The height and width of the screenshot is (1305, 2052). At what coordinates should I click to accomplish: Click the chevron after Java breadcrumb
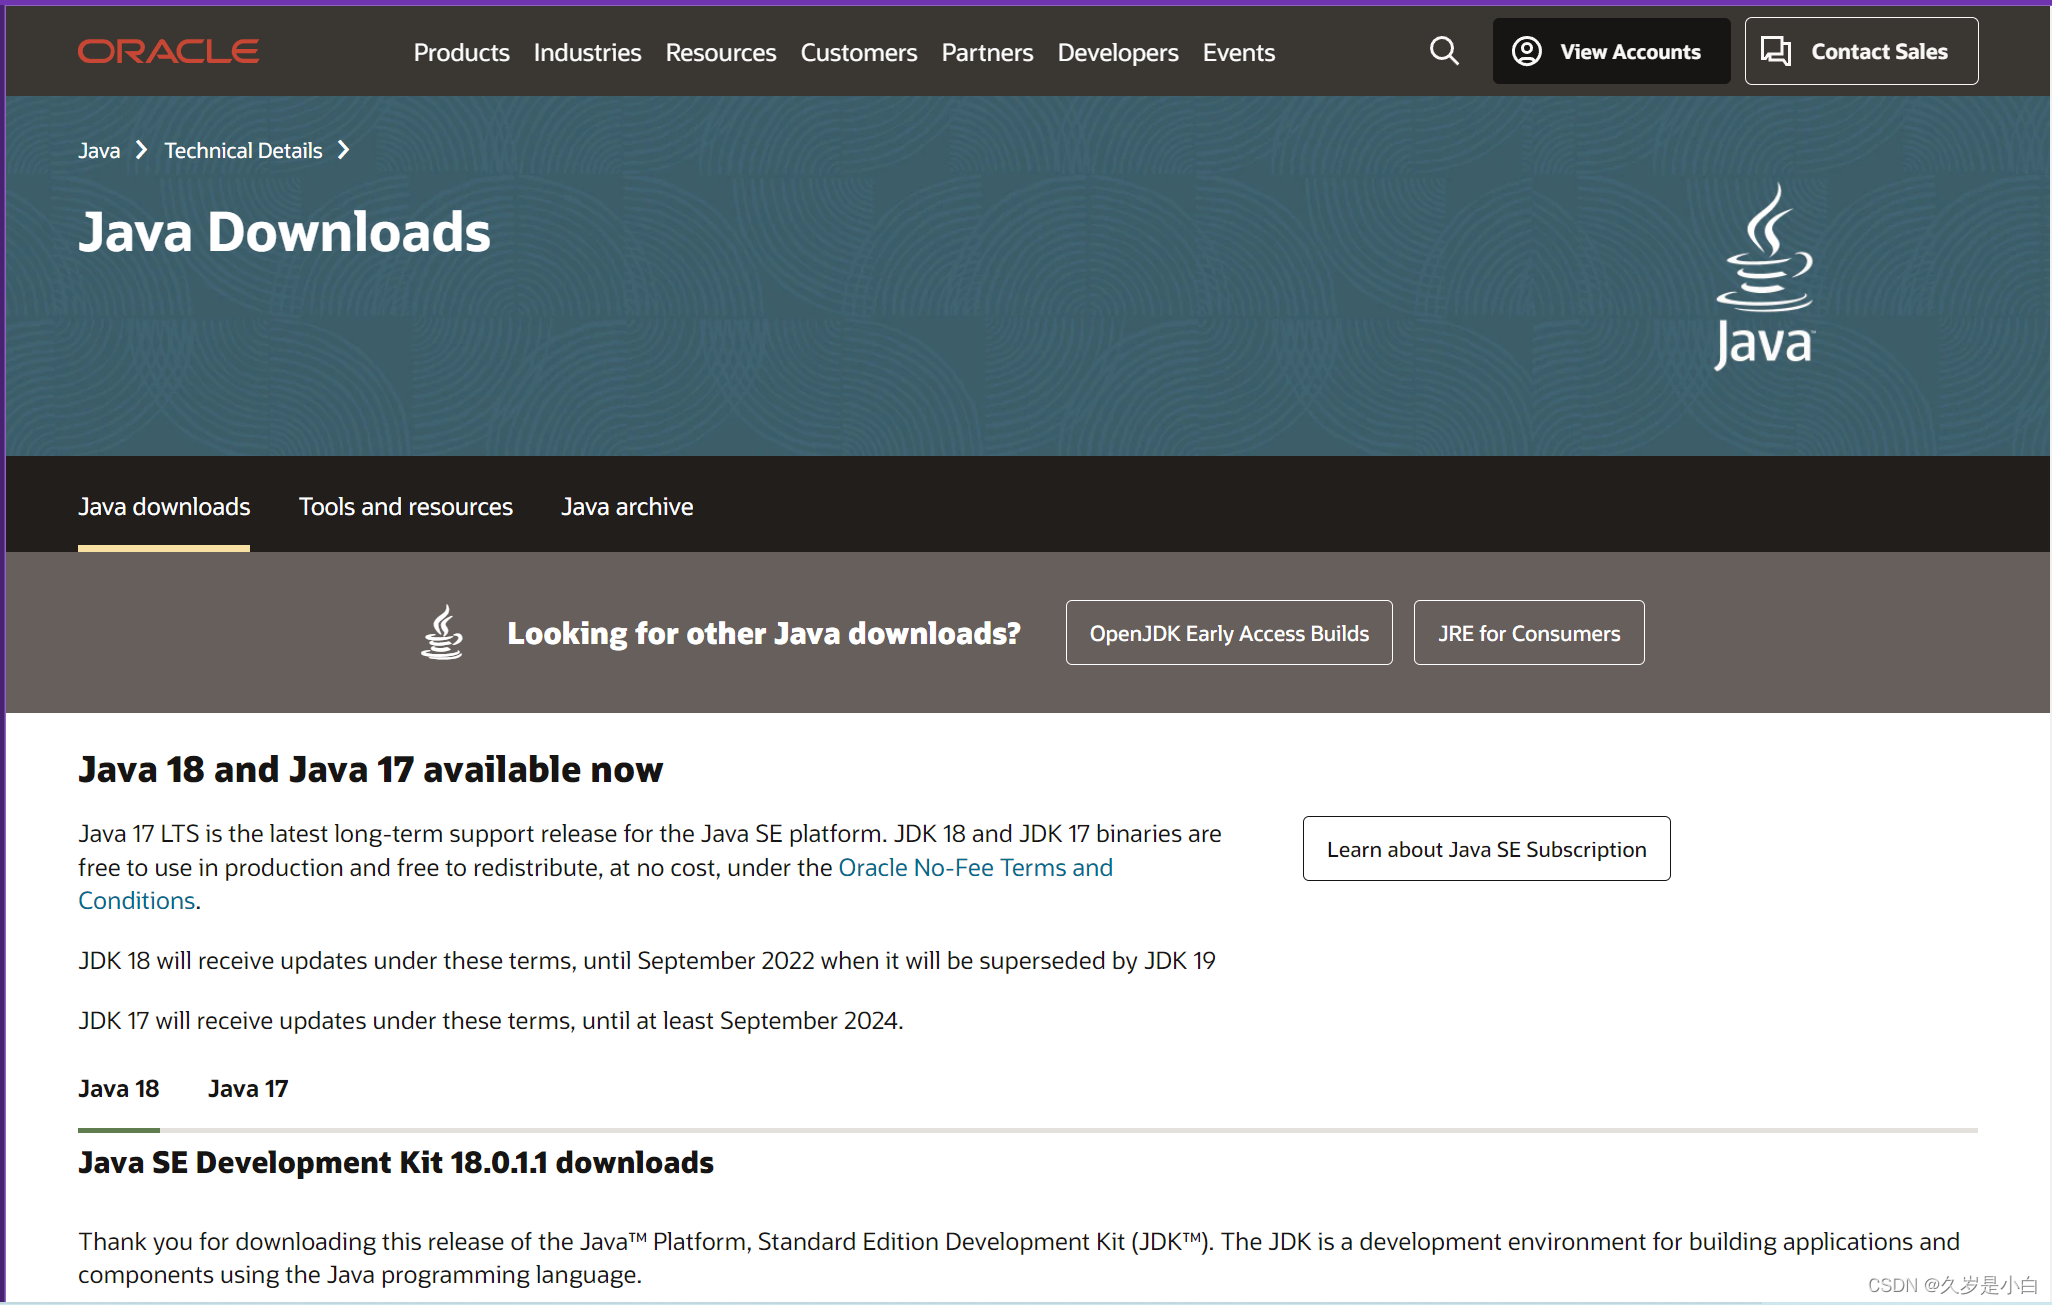pyautogui.click(x=142, y=150)
